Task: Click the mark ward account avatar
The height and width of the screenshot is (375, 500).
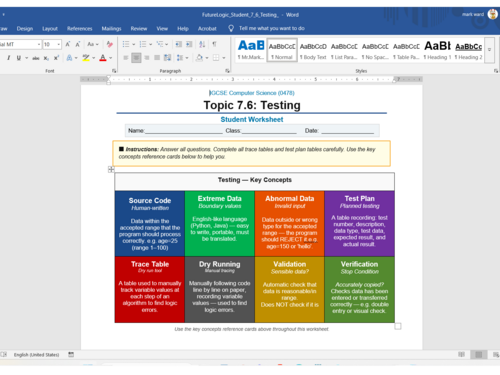Action: pos(493,14)
